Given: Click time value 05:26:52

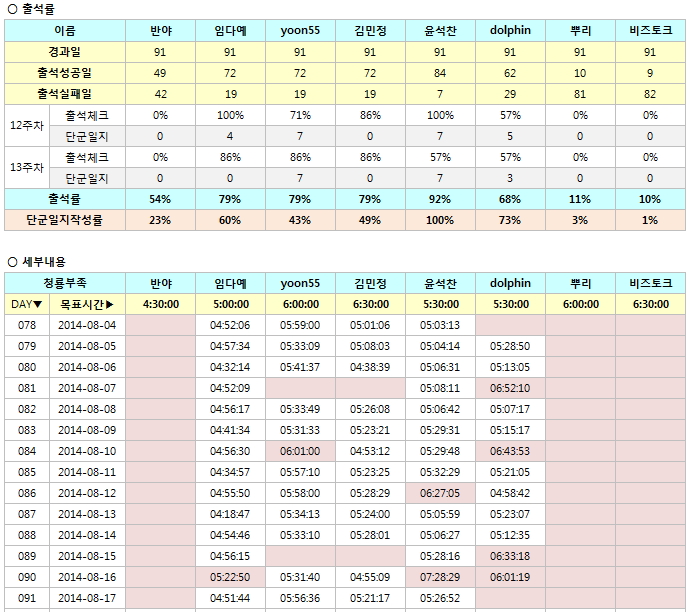Looking at the screenshot, I should pyautogui.click(x=440, y=598).
